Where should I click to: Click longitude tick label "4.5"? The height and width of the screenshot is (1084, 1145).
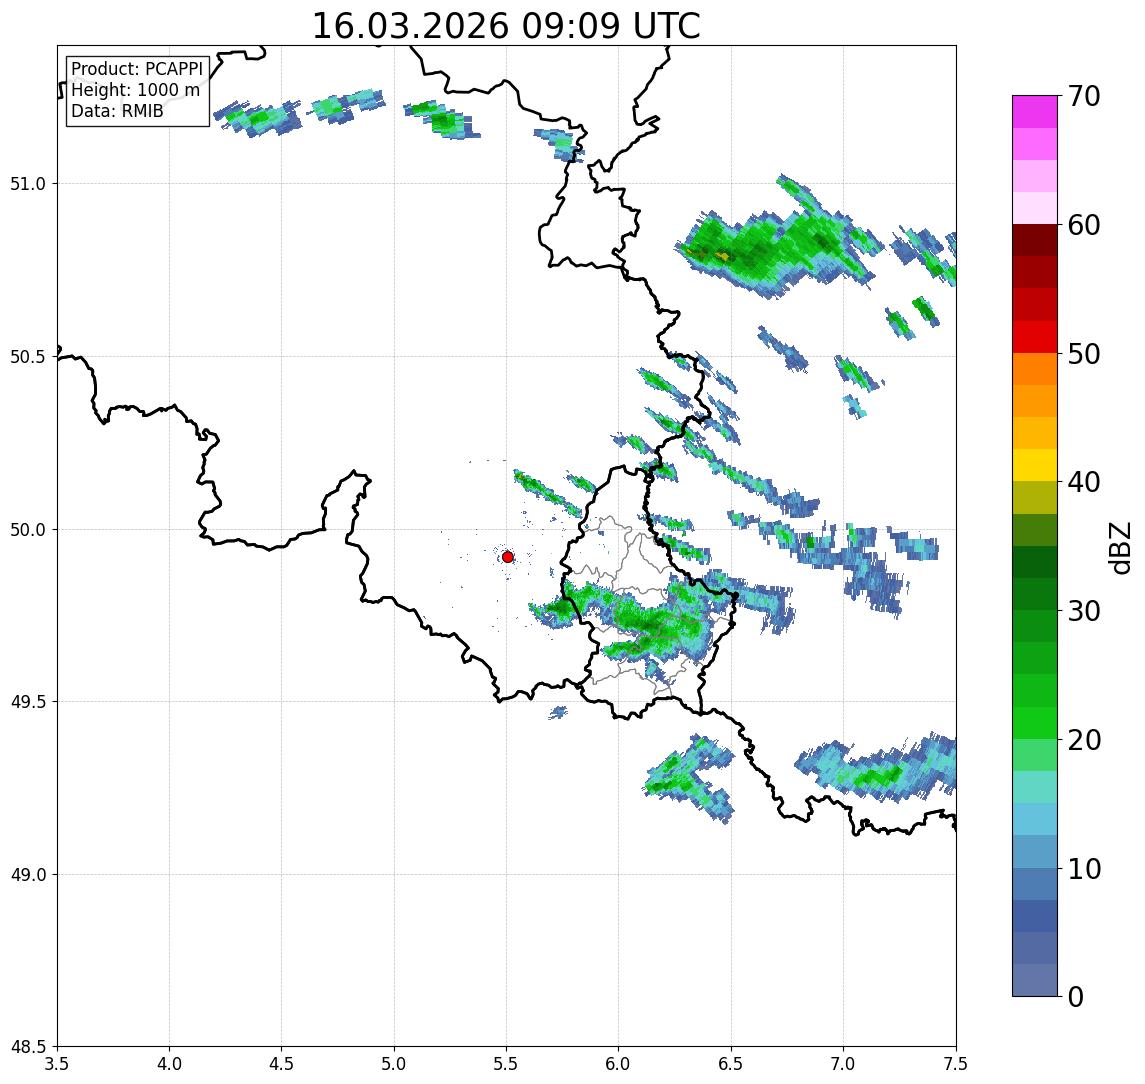click(282, 1064)
